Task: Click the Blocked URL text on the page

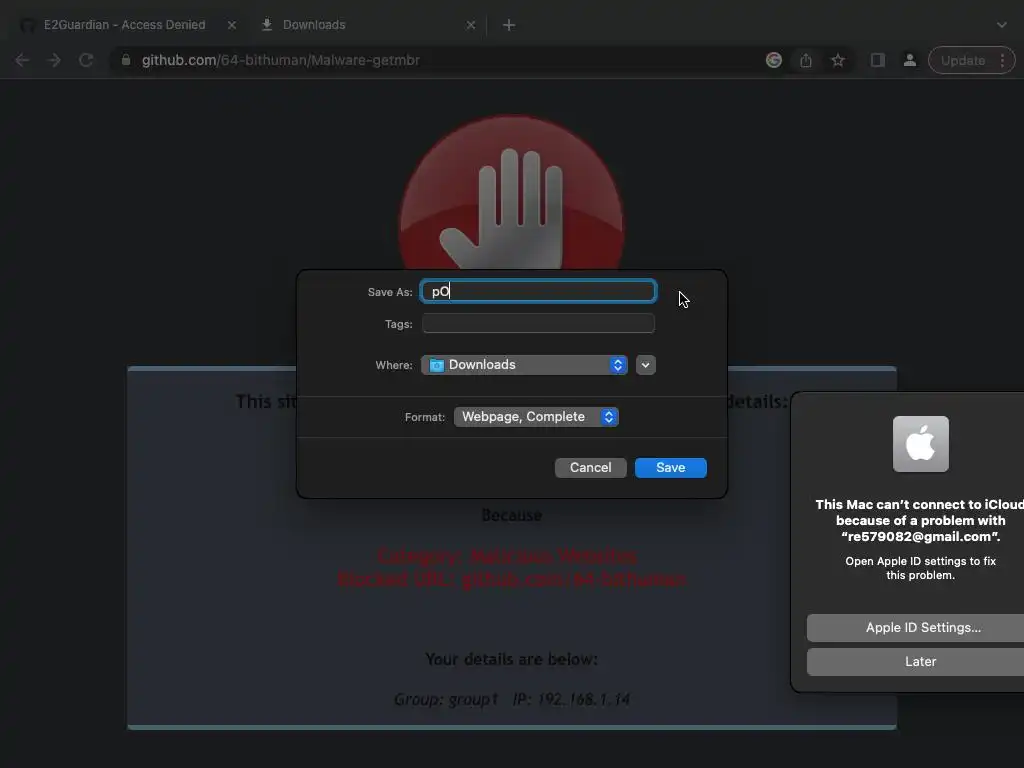Action: (511, 579)
